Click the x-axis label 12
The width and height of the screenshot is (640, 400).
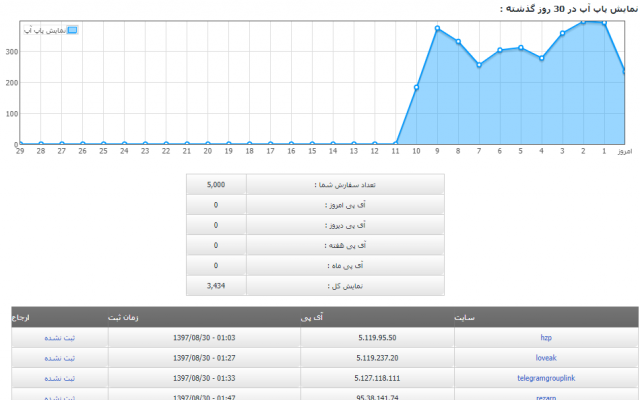pos(375,151)
